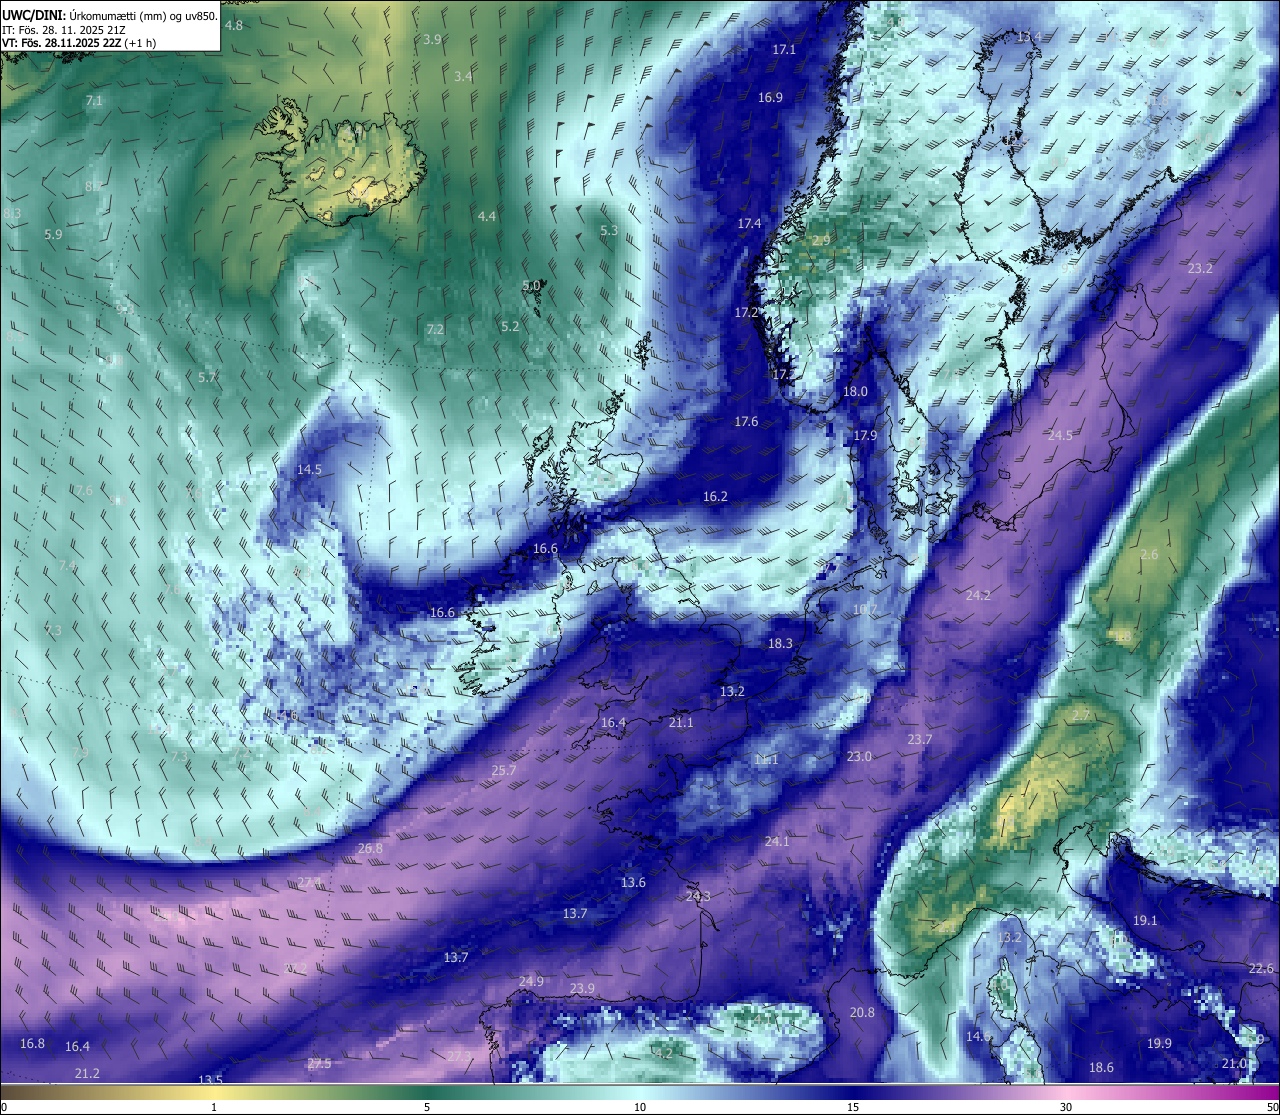The width and height of the screenshot is (1280, 1115).
Task: Click the 13.5 value label
Action: coord(210,1080)
